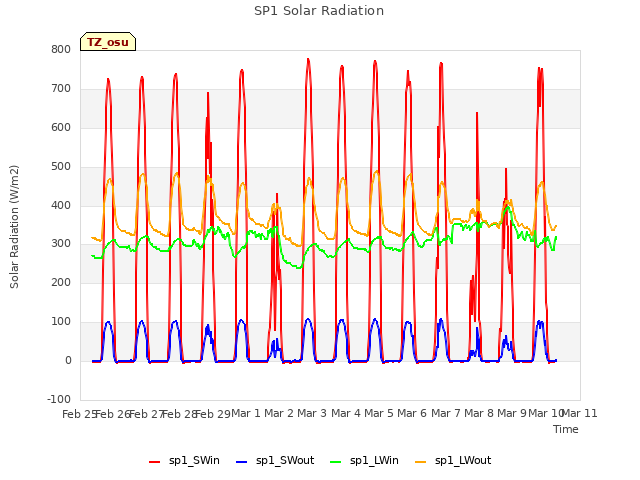
Task: Toggle the sp1_LWin legend label
Action: click(x=374, y=461)
